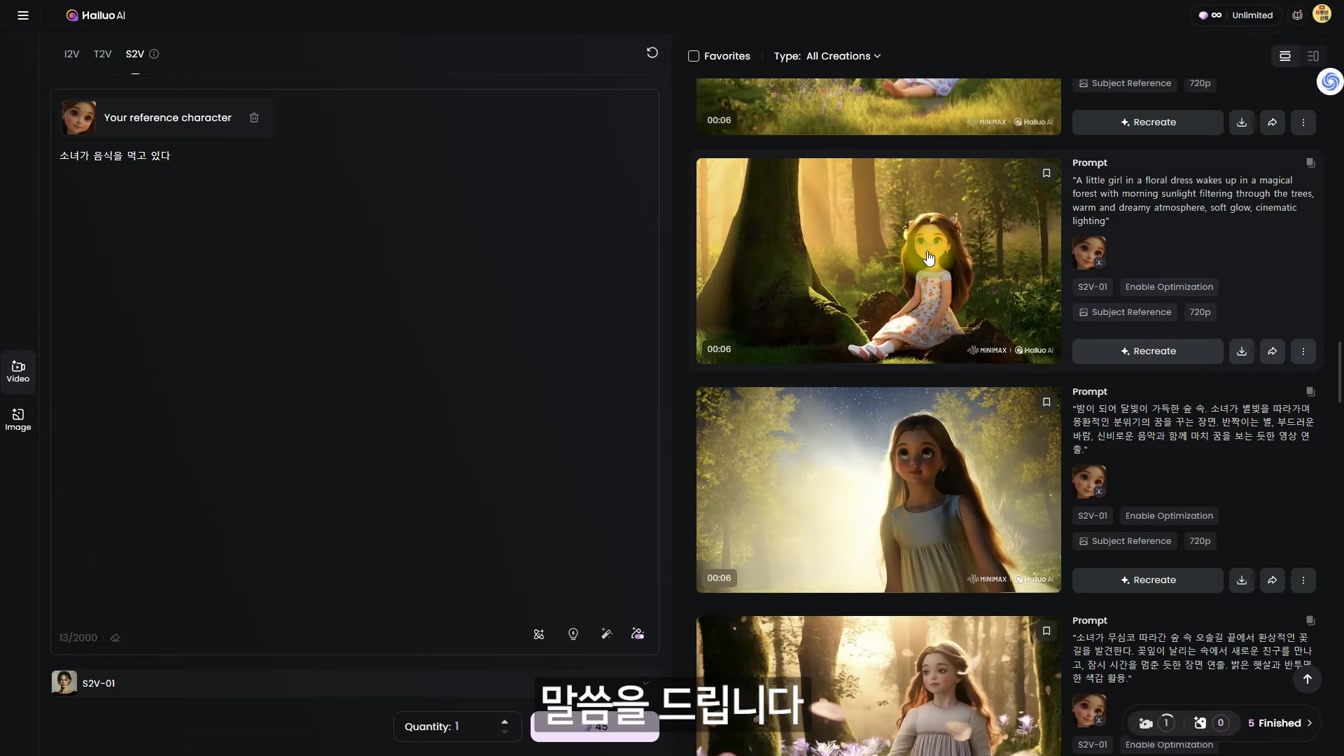Image resolution: width=1344 pixels, height=756 pixels.
Task: Open more options for floral dress video
Action: 1303,351
